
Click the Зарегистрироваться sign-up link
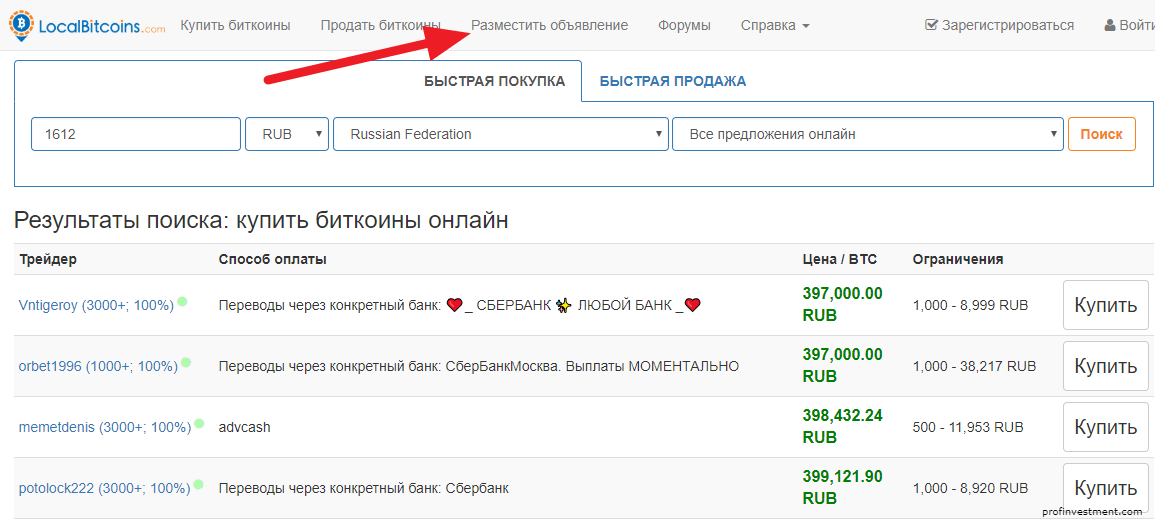(x=1000, y=25)
